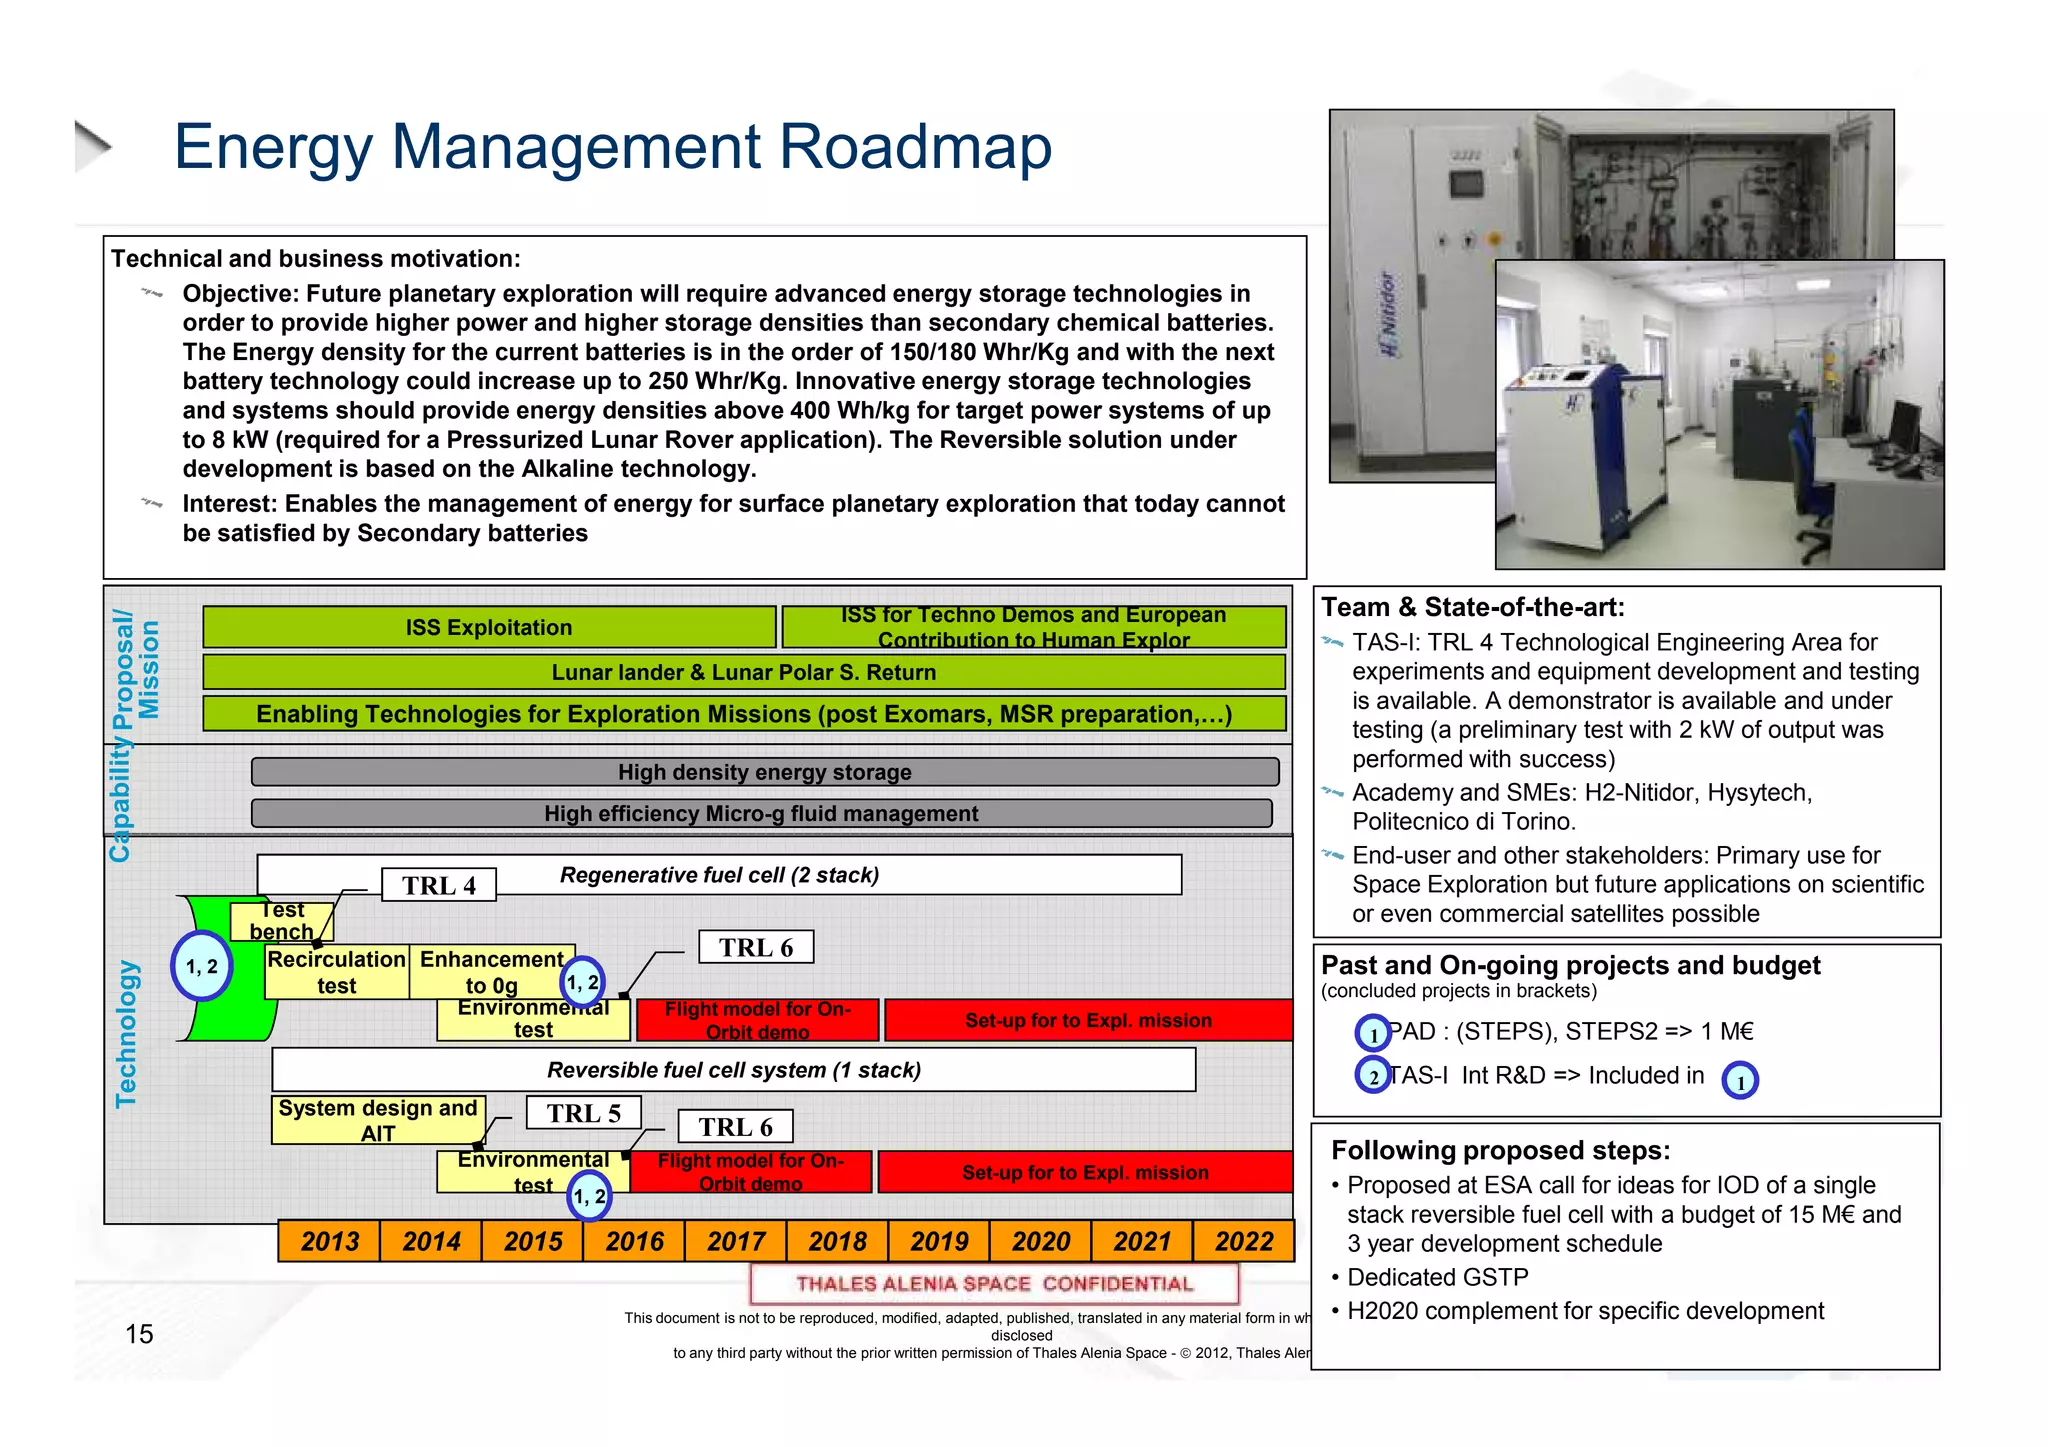Click the ISS Exploitation green bar
This screenshot has width=2048, height=1447.
pos(489,627)
